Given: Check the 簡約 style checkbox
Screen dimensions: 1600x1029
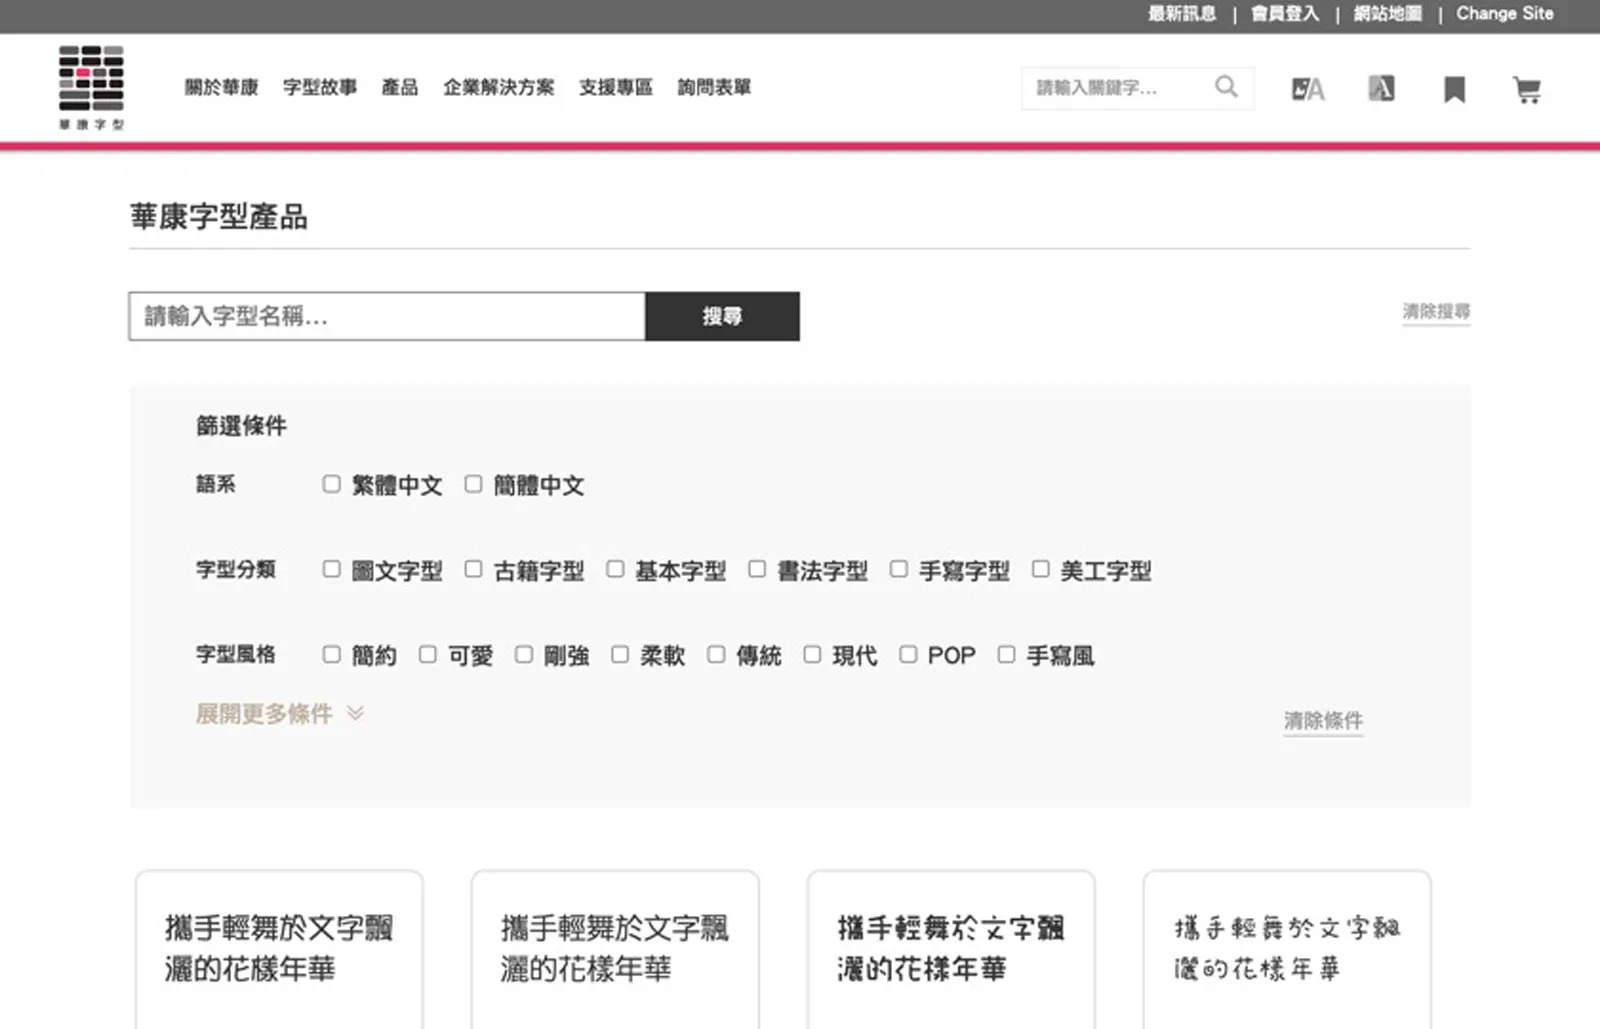Looking at the screenshot, I should point(331,654).
